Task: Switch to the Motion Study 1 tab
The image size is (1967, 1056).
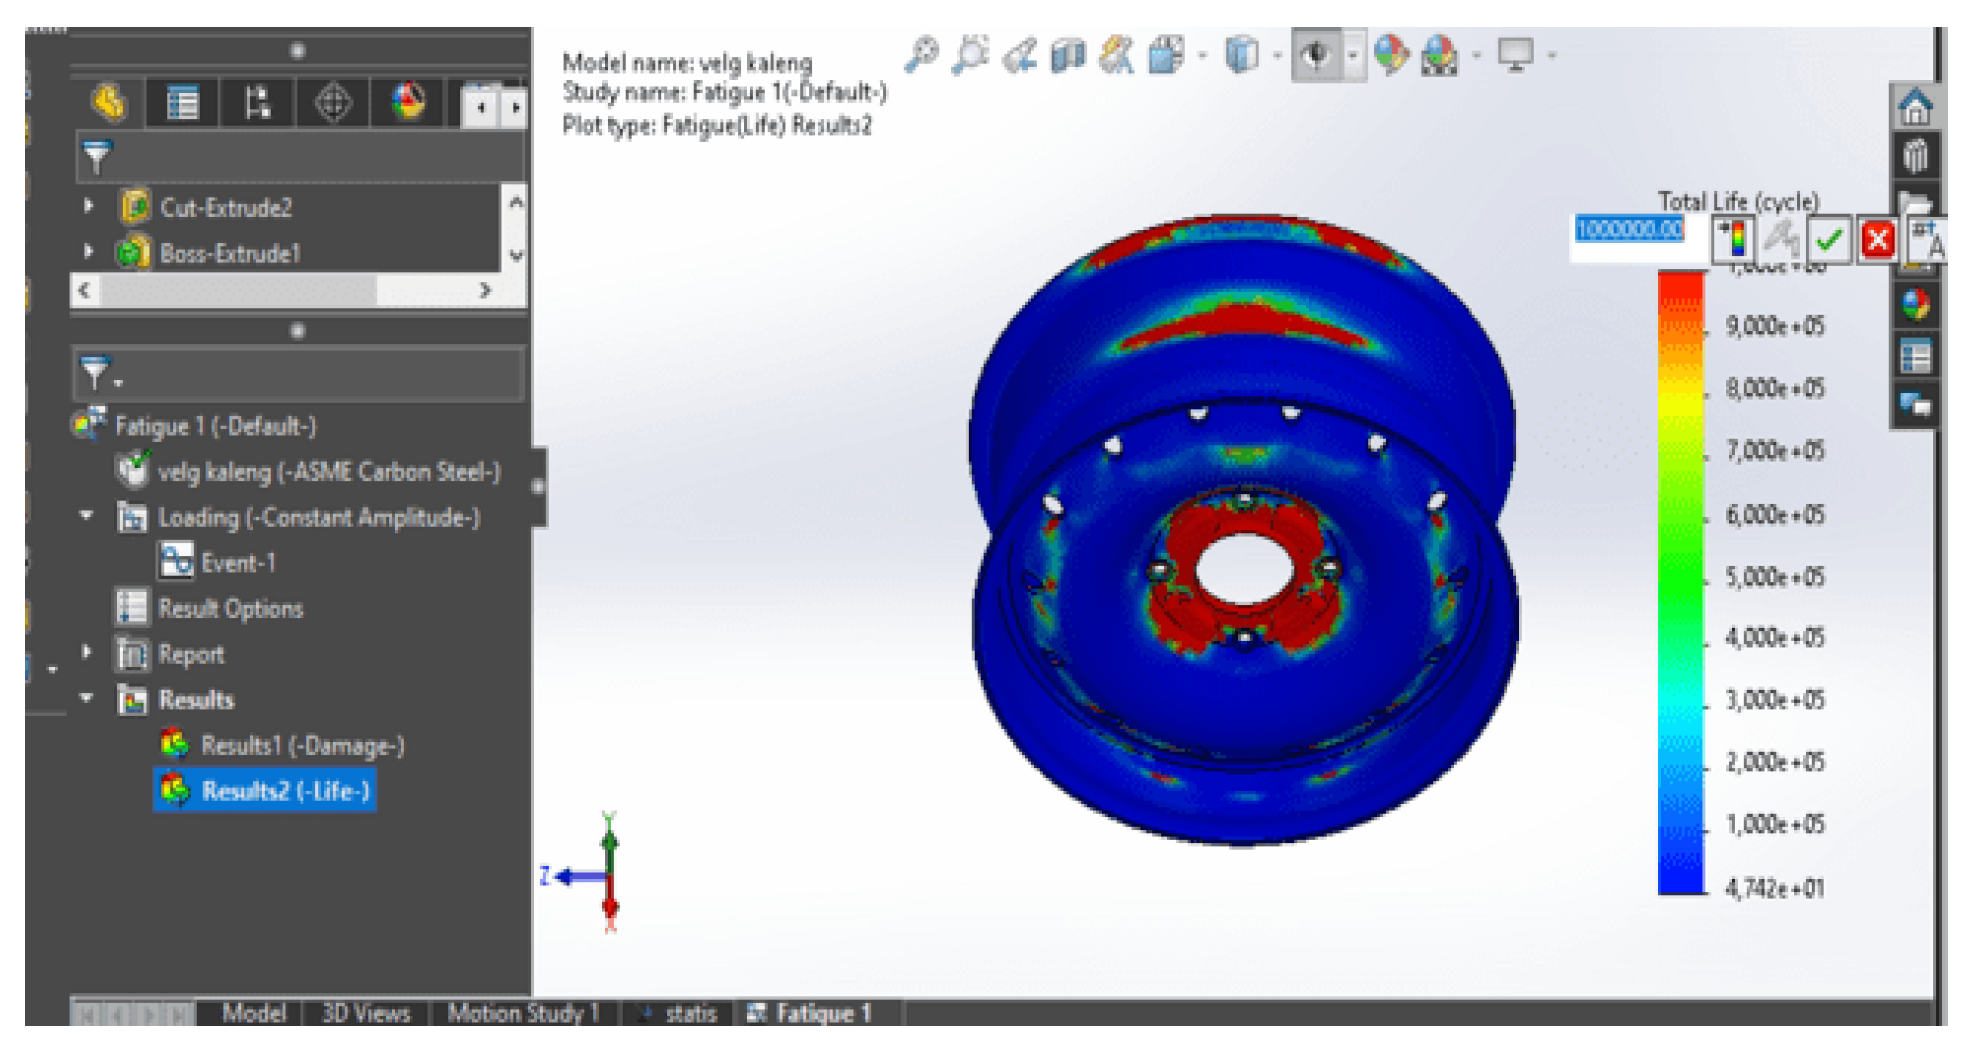Action: [x=522, y=1013]
